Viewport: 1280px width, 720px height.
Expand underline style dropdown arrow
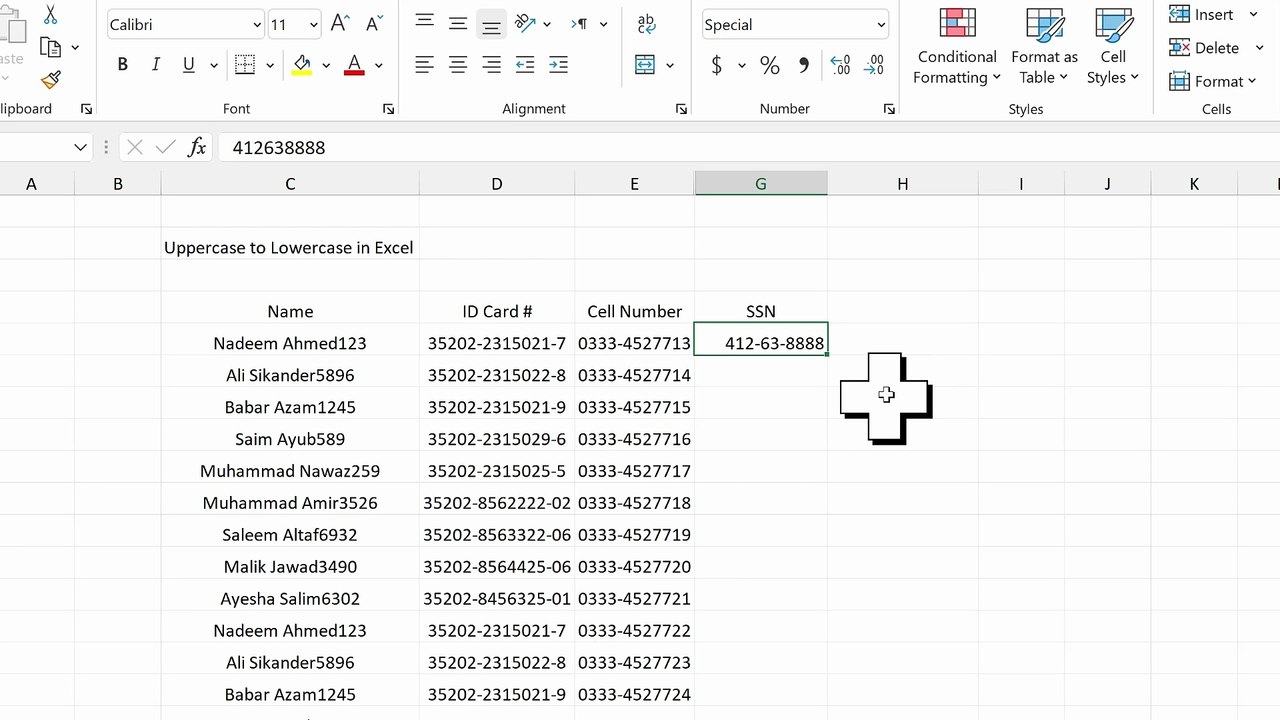point(213,66)
